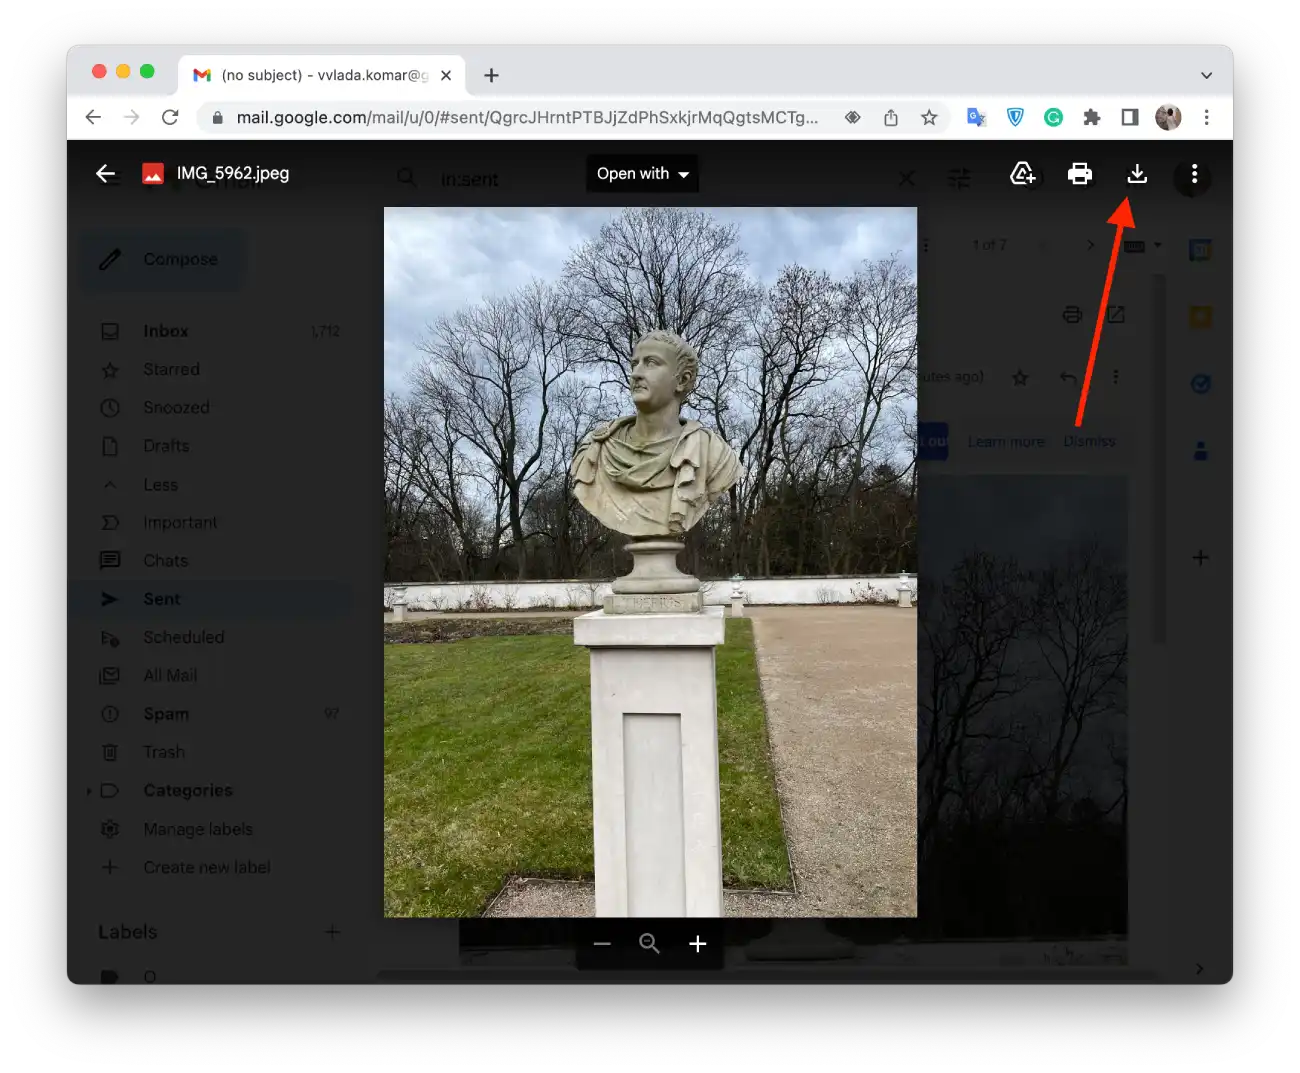This screenshot has height=1073, width=1300.
Task: Click the Chrome profile avatar
Action: point(1168,118)
